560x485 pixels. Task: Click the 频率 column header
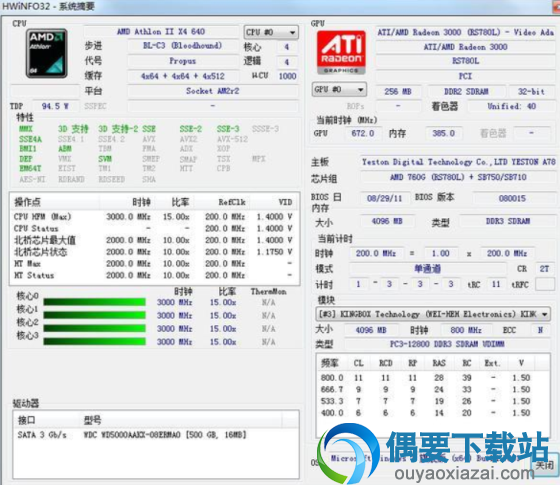coord(330,363)
